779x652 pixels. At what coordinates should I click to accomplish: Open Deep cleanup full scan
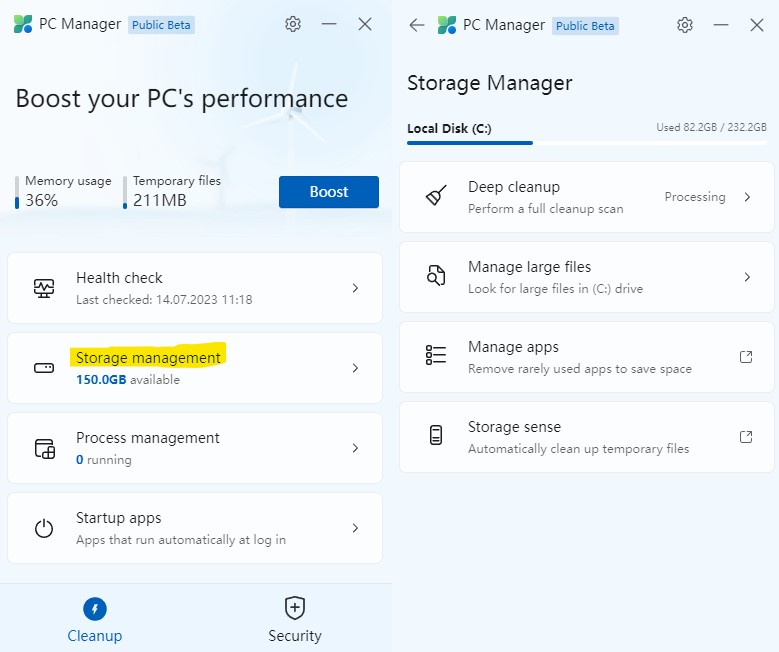587,197
